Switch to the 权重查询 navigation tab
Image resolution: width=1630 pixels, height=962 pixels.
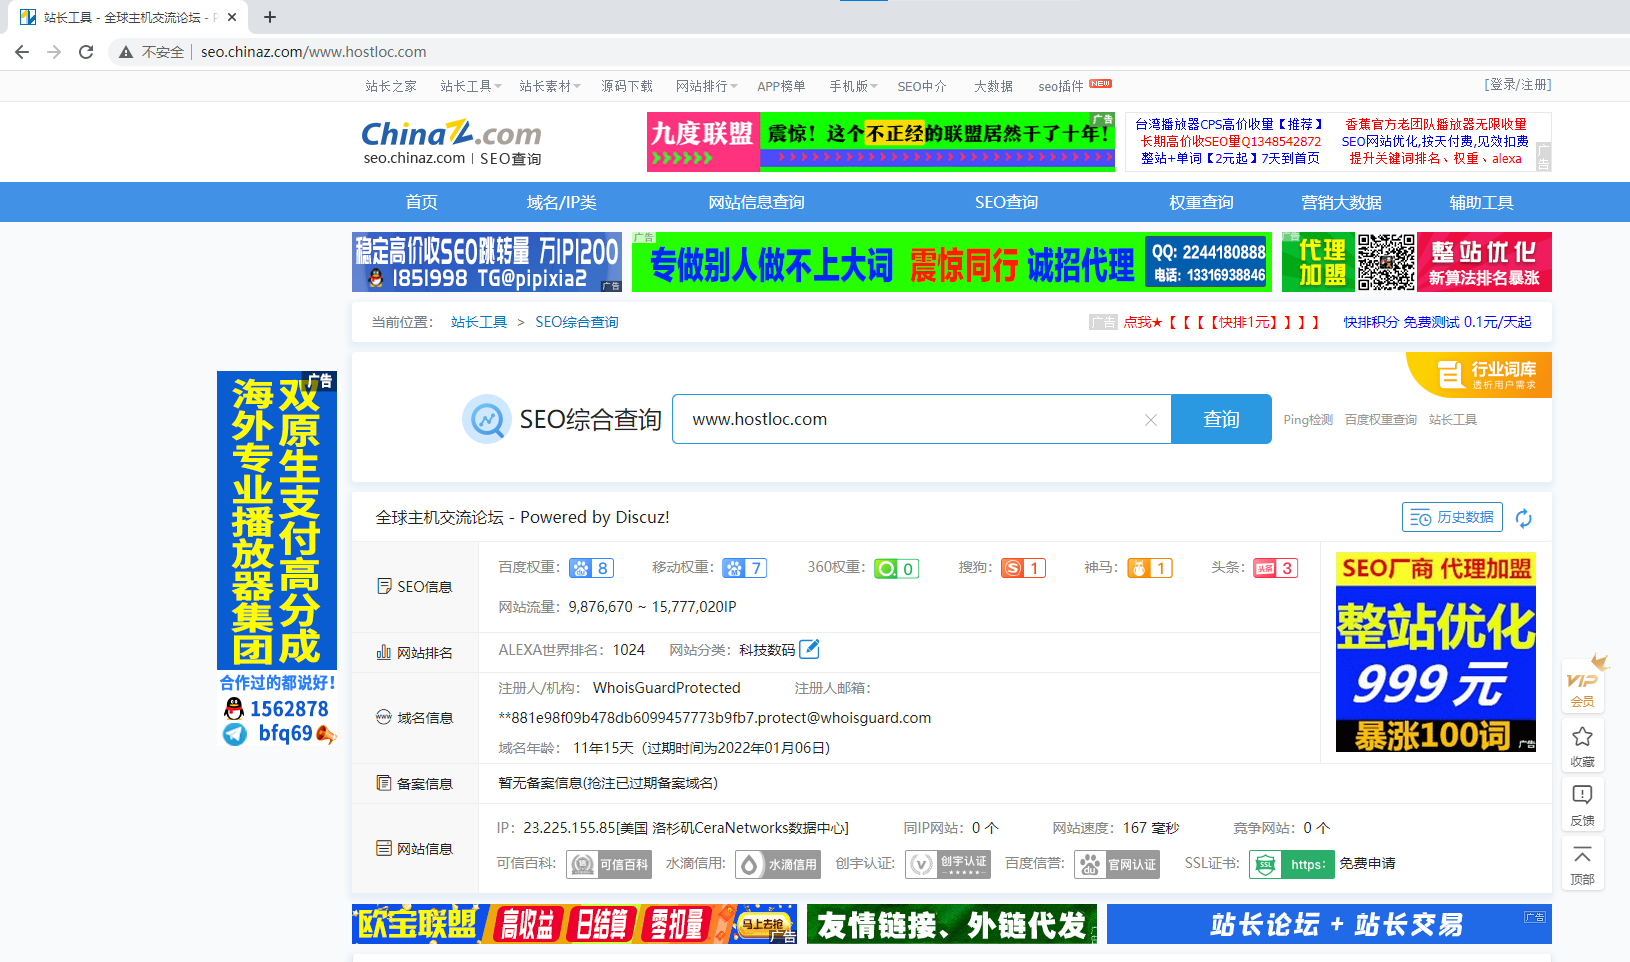[1200, 202]
